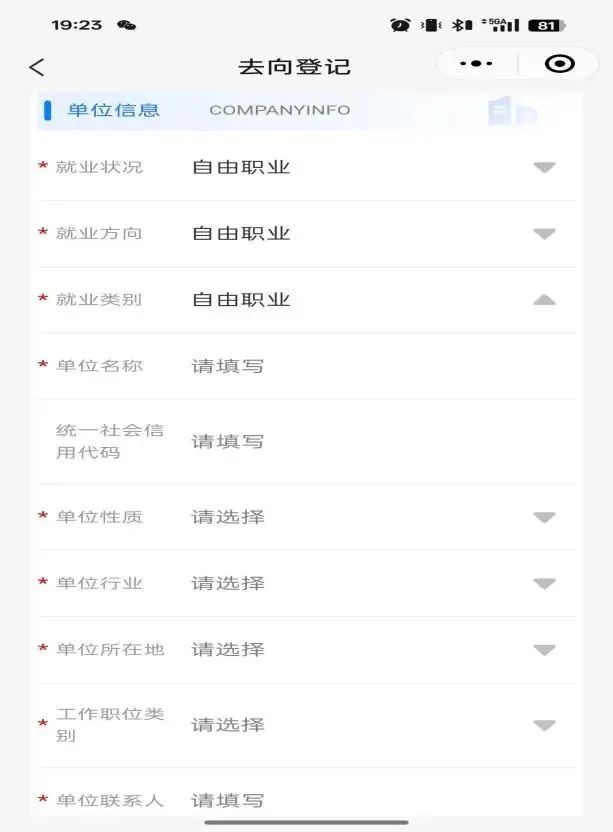Tap the Bluetooth status icon
The height and width of the screenshot is (832, 613).
[x=462, y=25]
